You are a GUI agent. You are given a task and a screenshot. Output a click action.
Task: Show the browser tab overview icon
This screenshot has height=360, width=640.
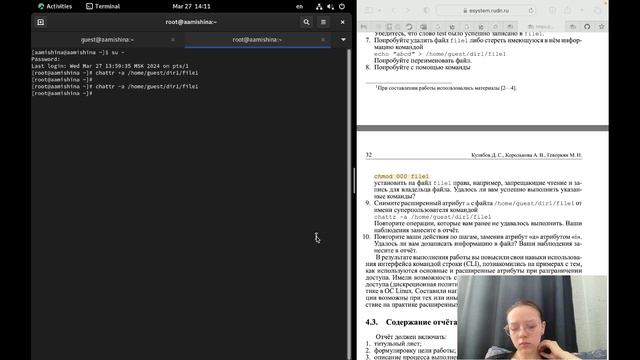coord(597,11)
